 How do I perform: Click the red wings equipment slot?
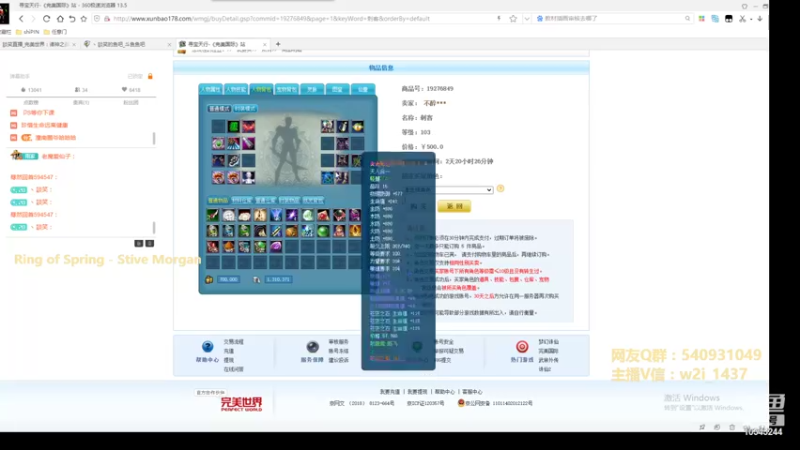pyautogui.click(x=248, y=127)
